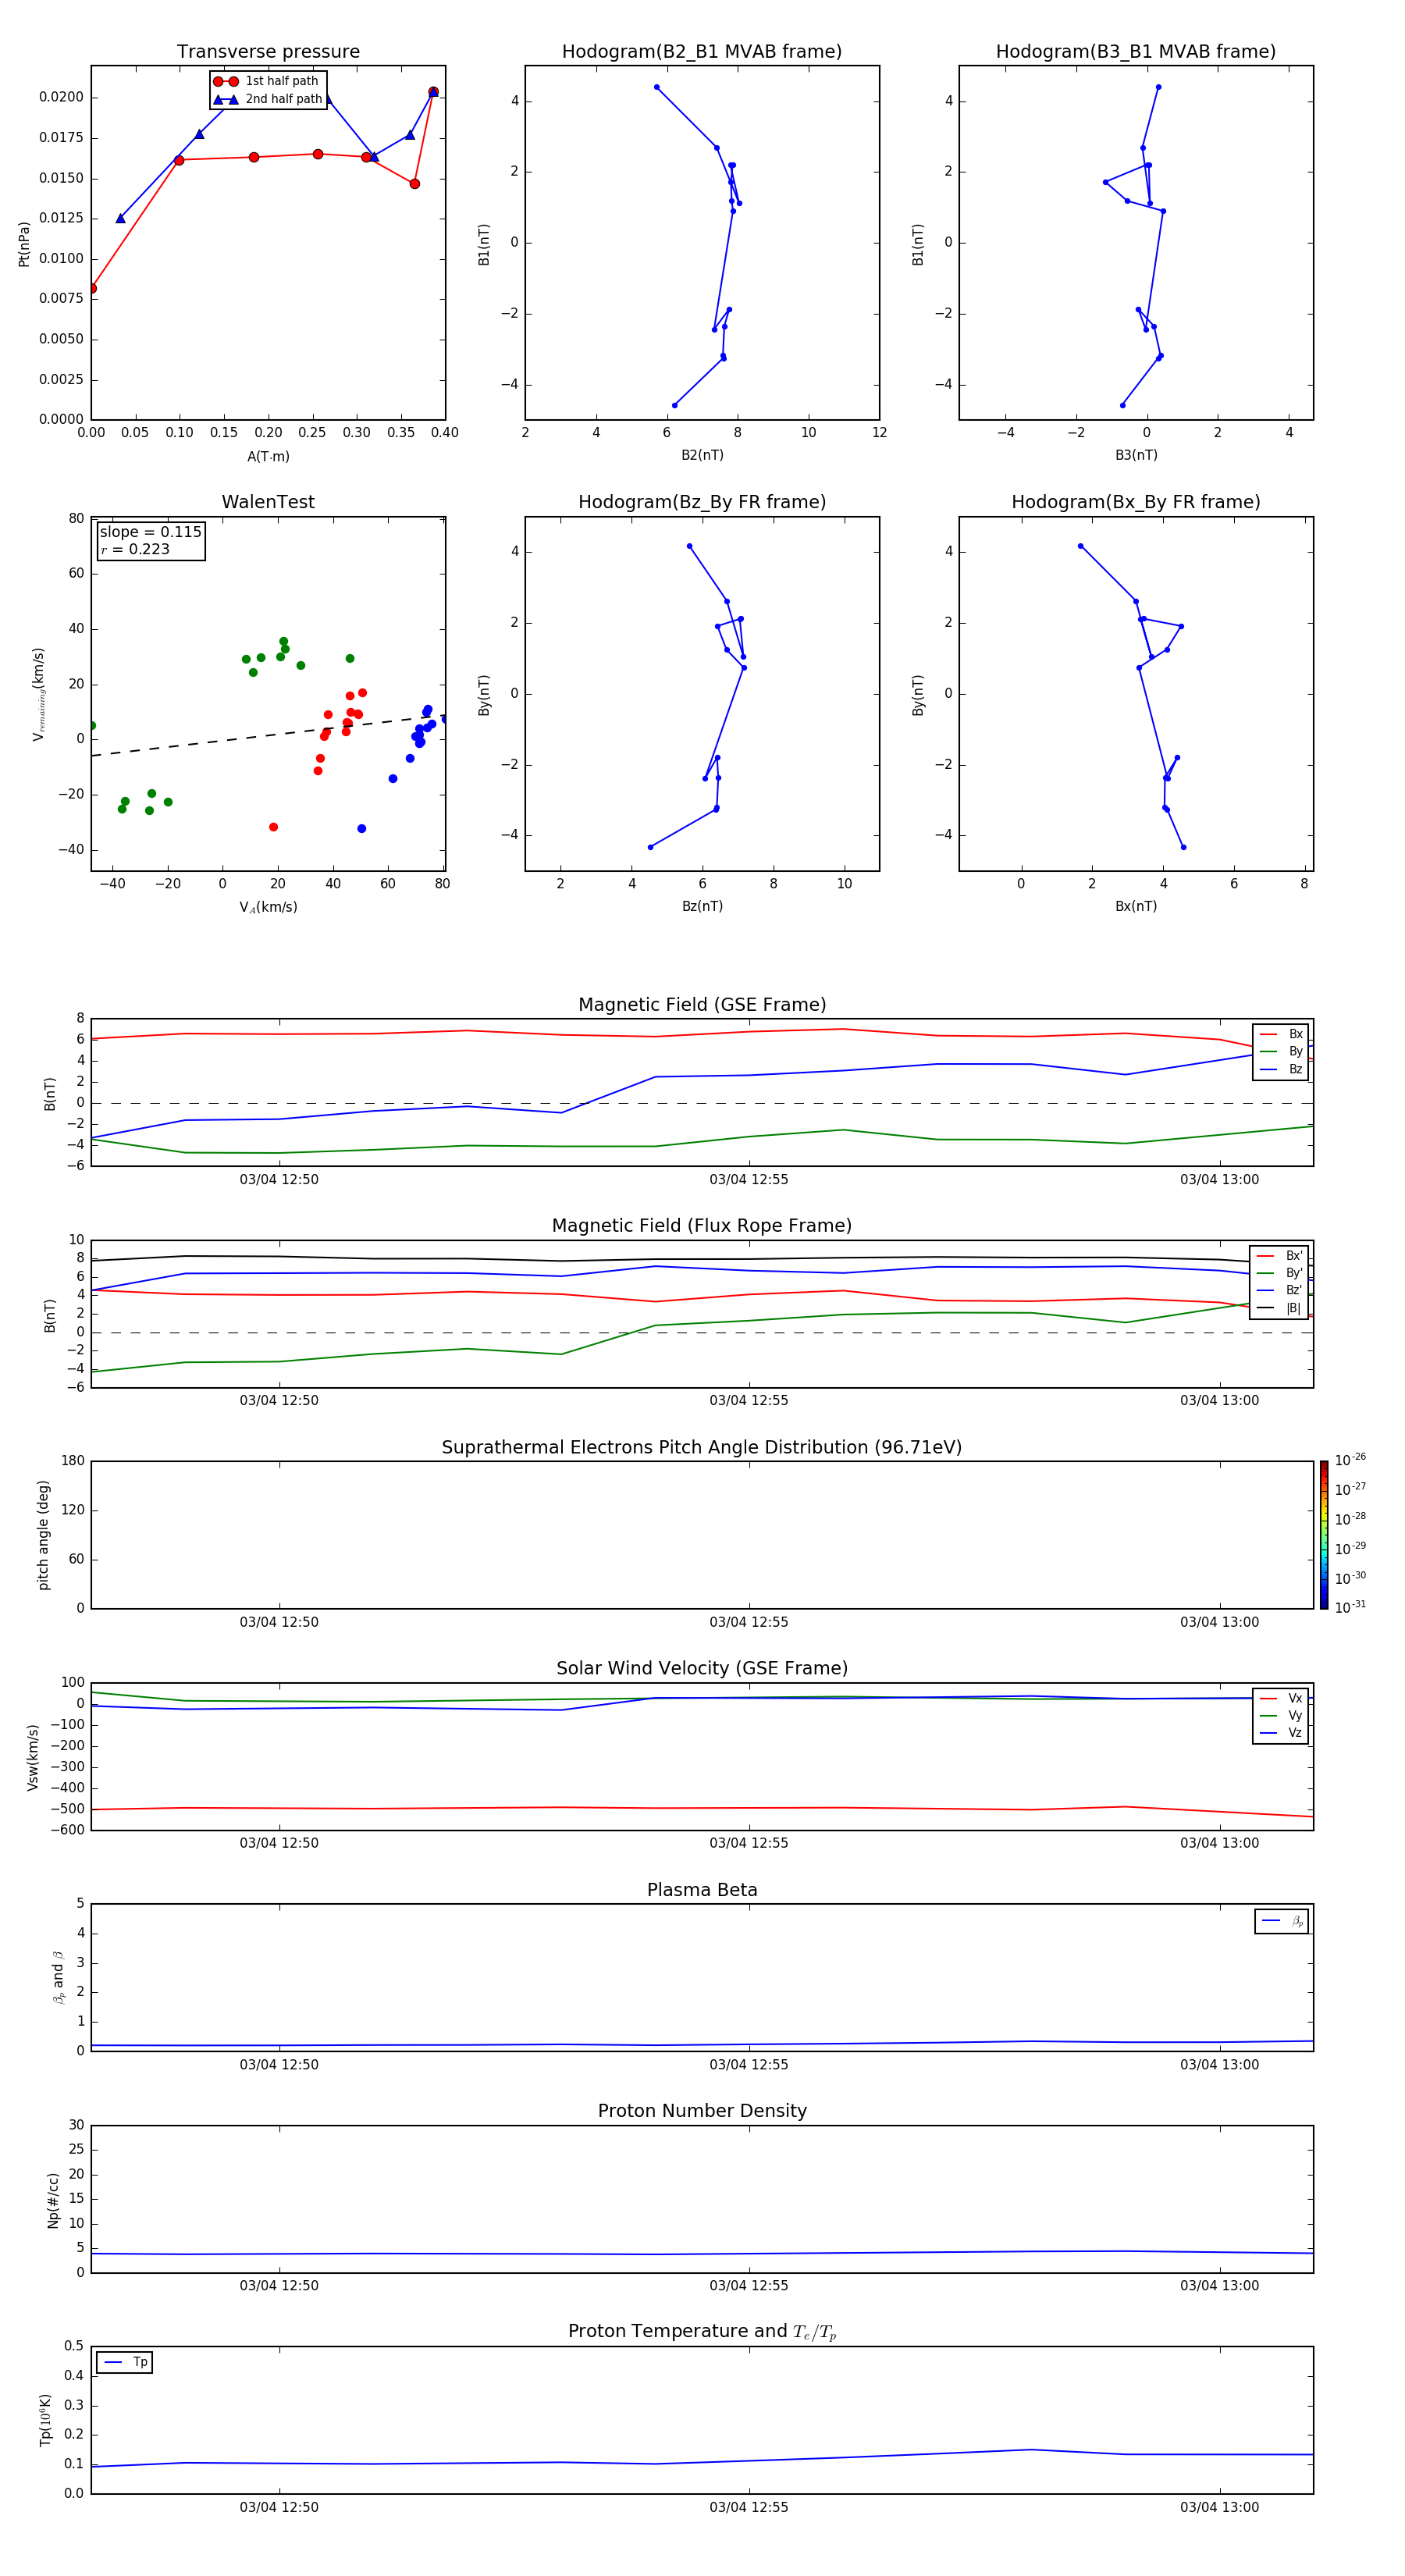Select the "By" entry in GSE legend
The height and width of the screenshot is (2576, 1405).
coord(1282,1051)
